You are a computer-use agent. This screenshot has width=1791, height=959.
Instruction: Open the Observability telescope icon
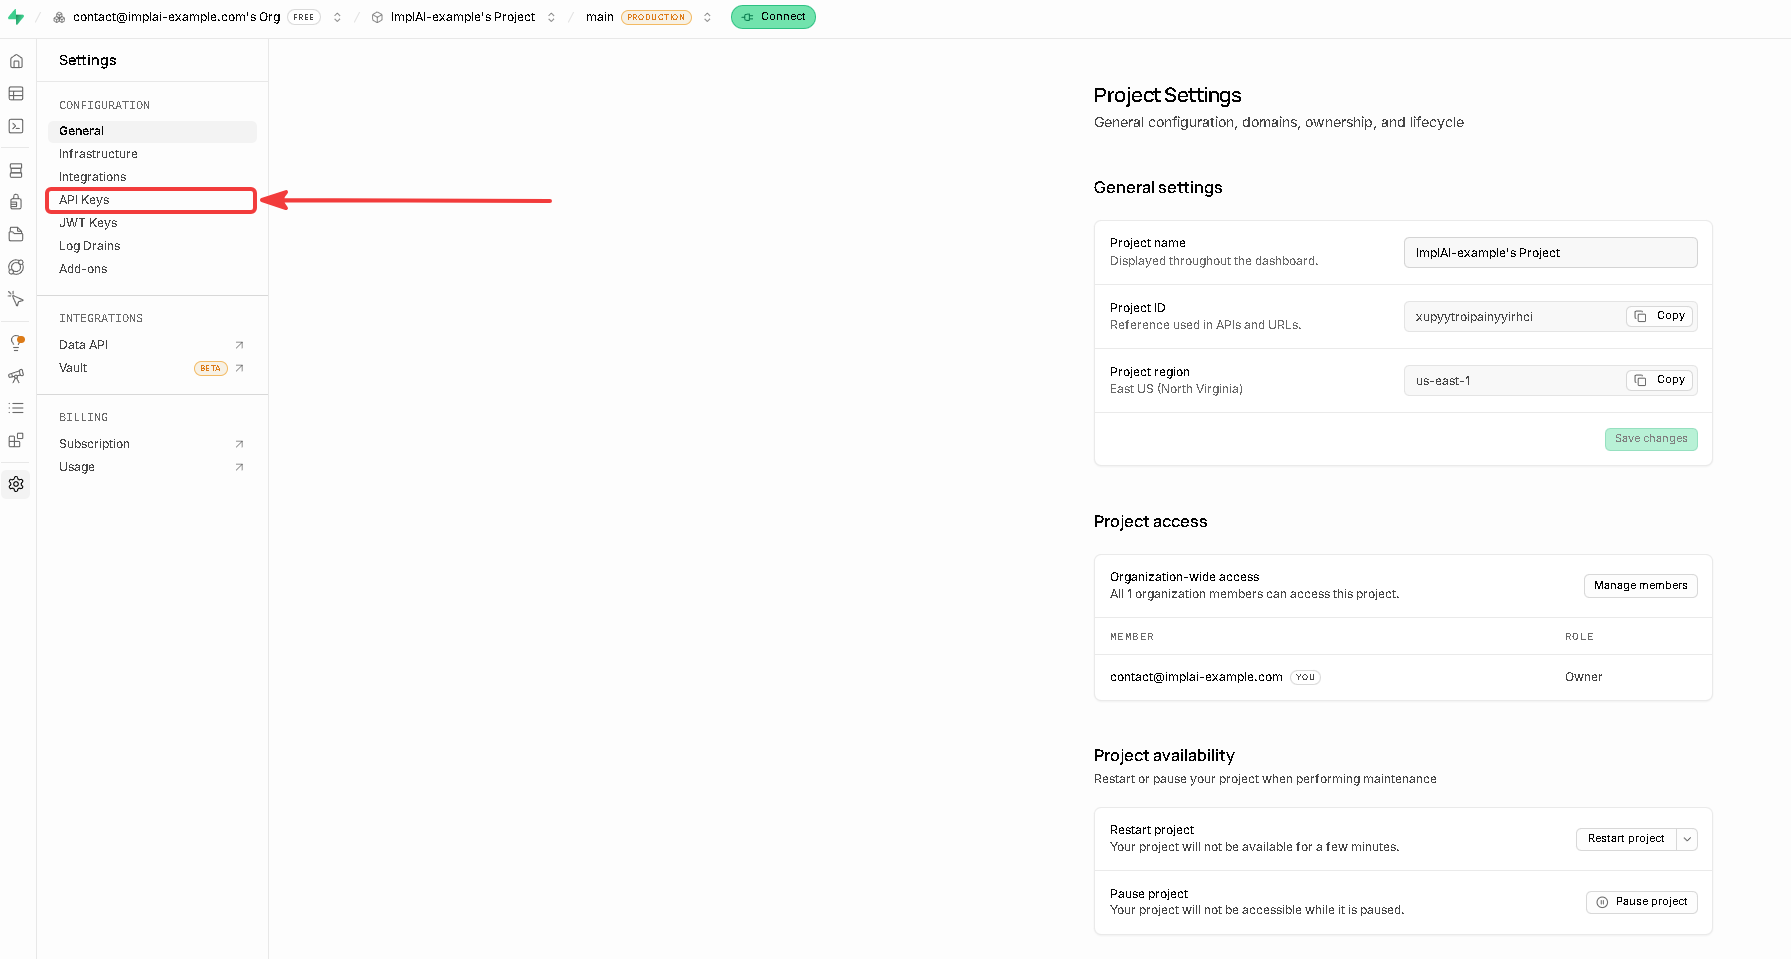coord(16,376)
